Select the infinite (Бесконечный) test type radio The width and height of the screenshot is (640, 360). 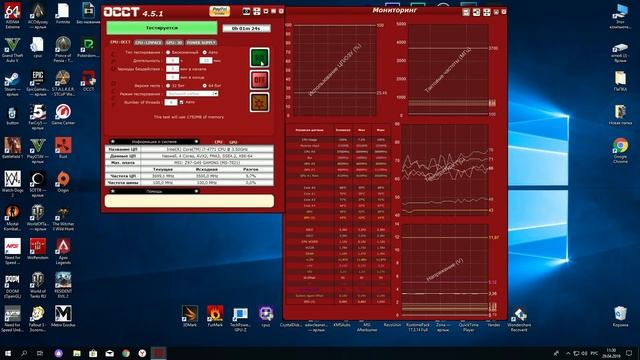pyautogui.click(x=168, y=53)
